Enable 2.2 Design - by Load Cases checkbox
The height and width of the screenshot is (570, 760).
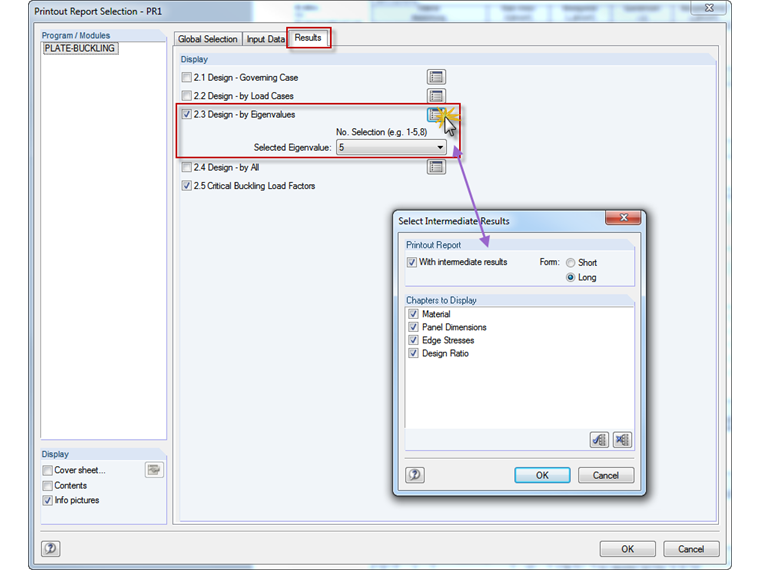tap(187, 96)
